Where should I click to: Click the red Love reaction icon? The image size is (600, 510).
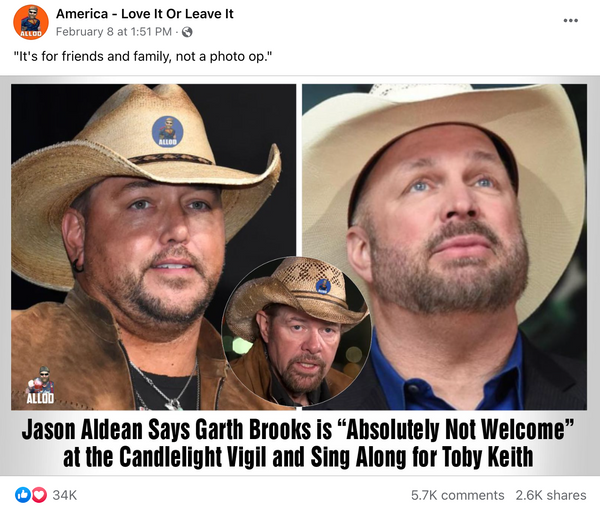tap(39, 495)
